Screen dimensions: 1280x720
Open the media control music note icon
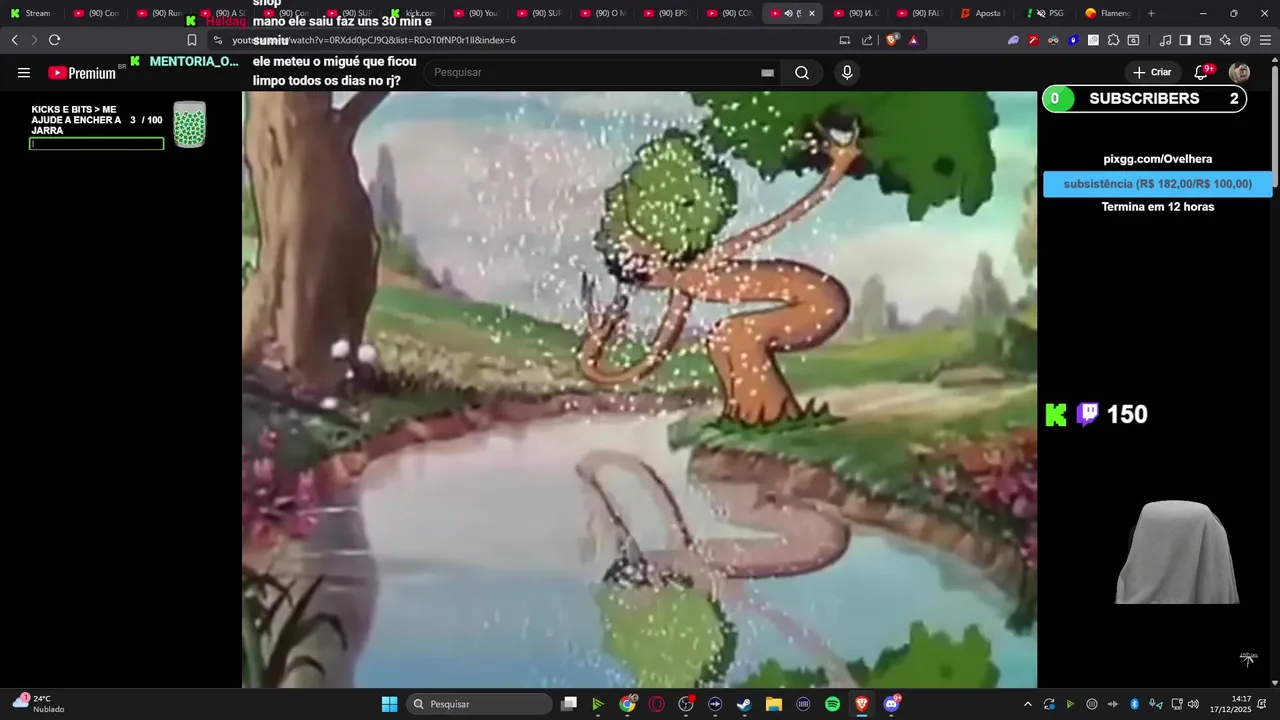click(1165, 40)
